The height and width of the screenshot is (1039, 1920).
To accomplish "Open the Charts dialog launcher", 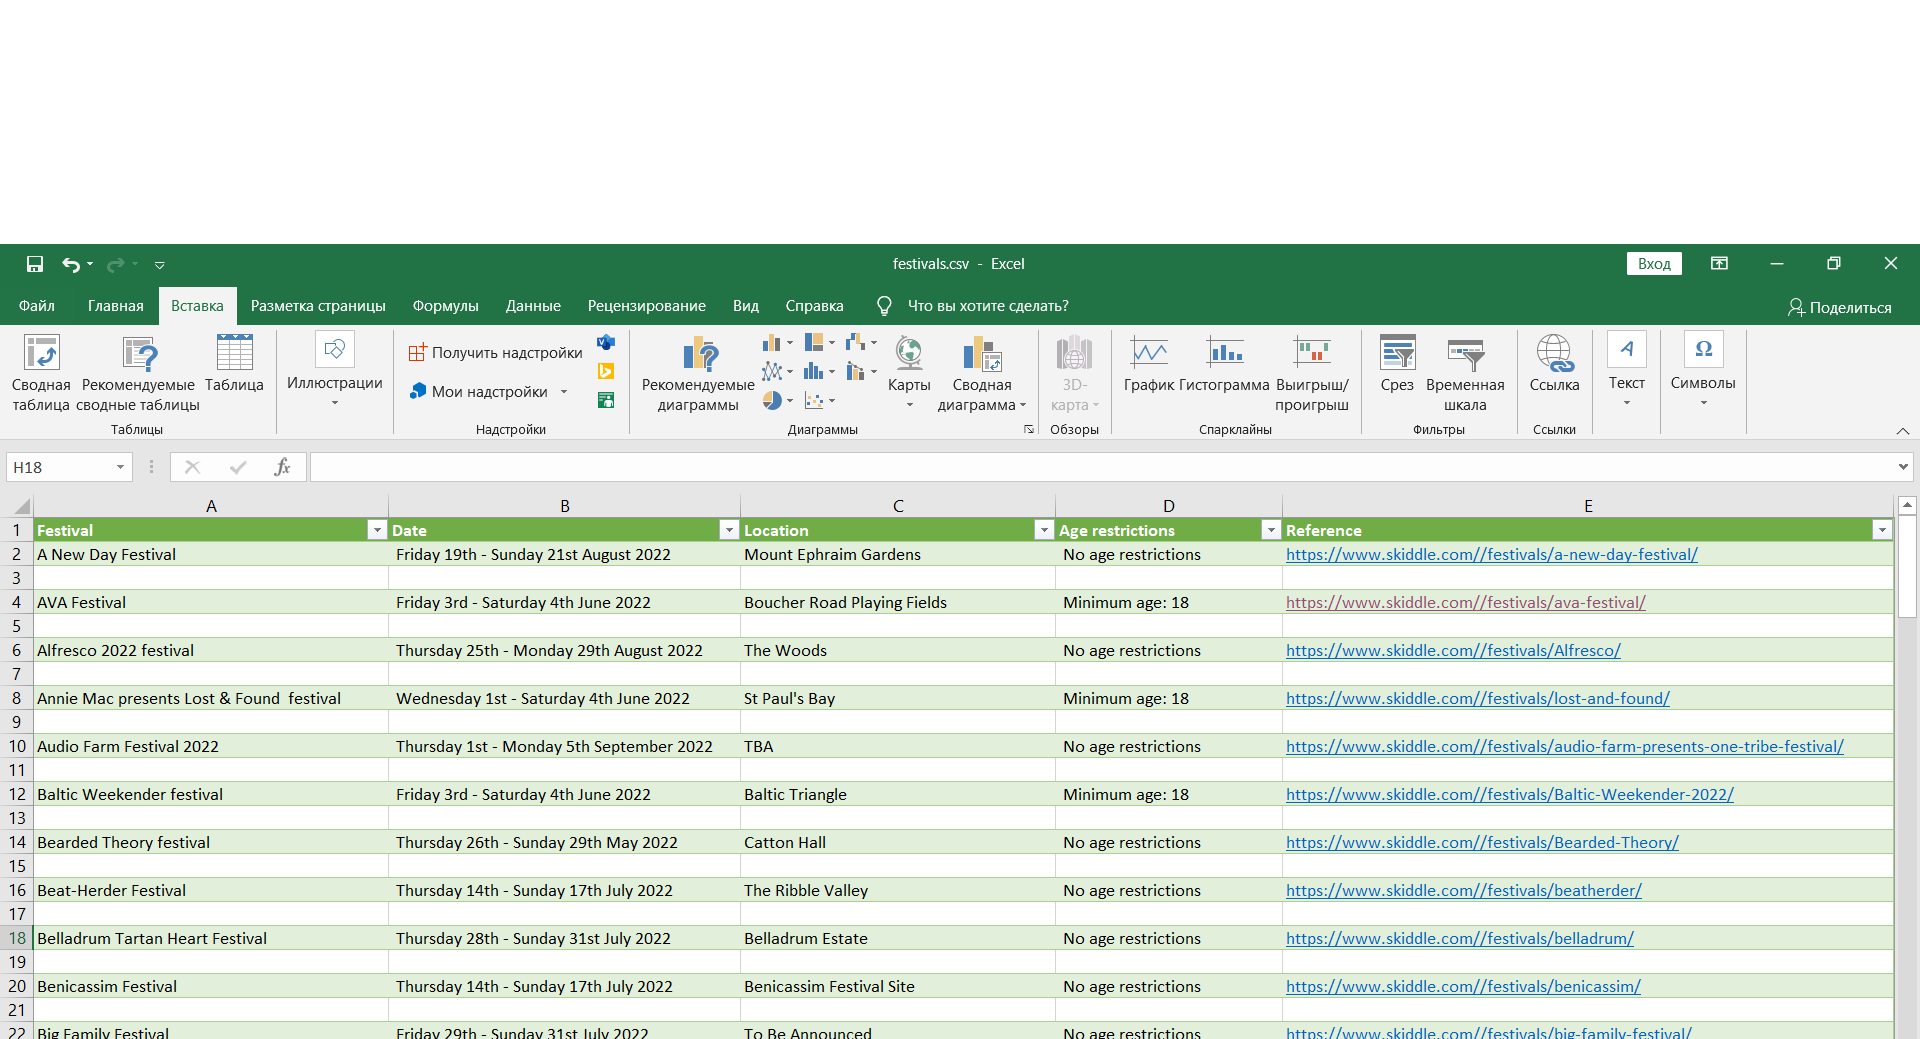I will [1029, 429].
